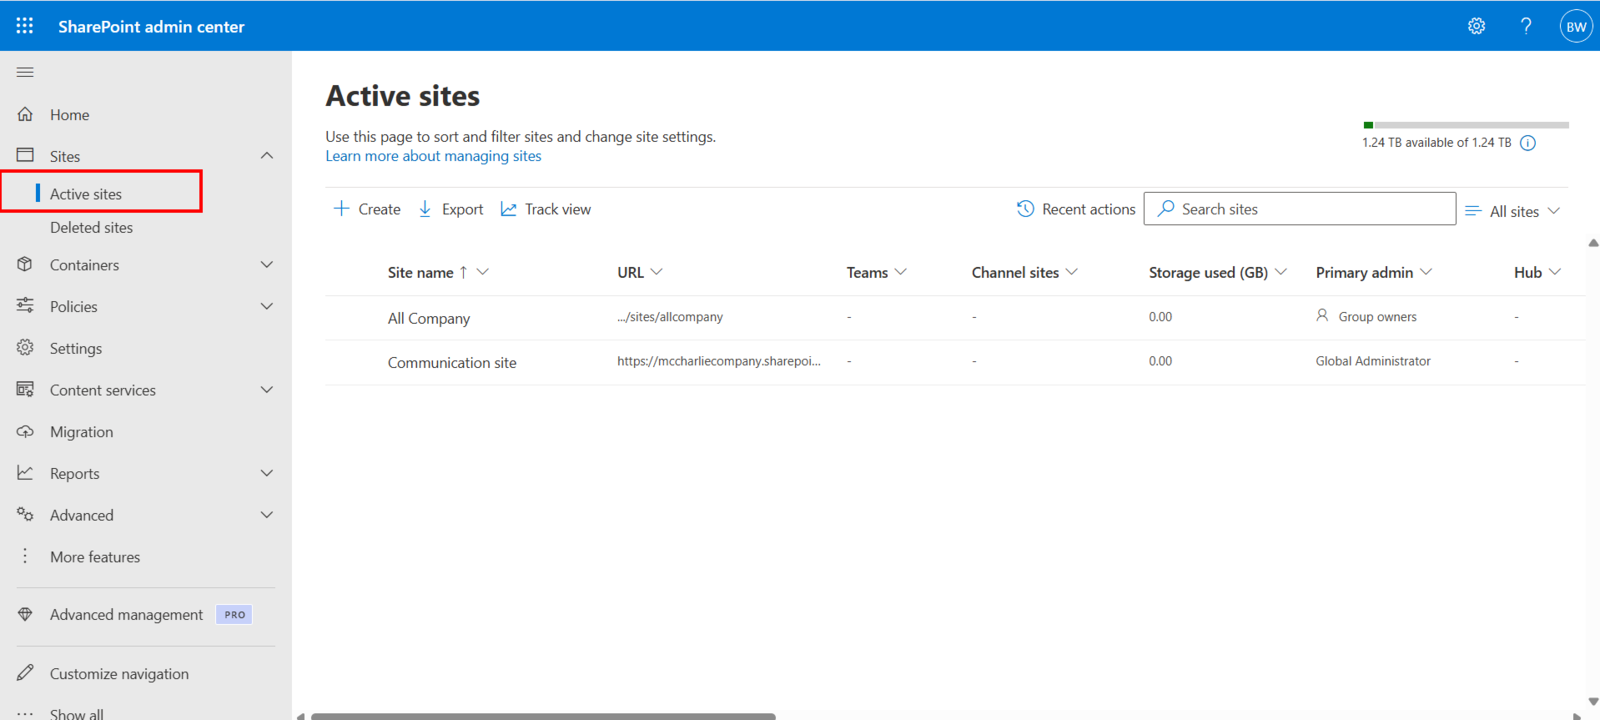
Task: Collapse the Sites section chevron
Action: click(x=266, y=155)
